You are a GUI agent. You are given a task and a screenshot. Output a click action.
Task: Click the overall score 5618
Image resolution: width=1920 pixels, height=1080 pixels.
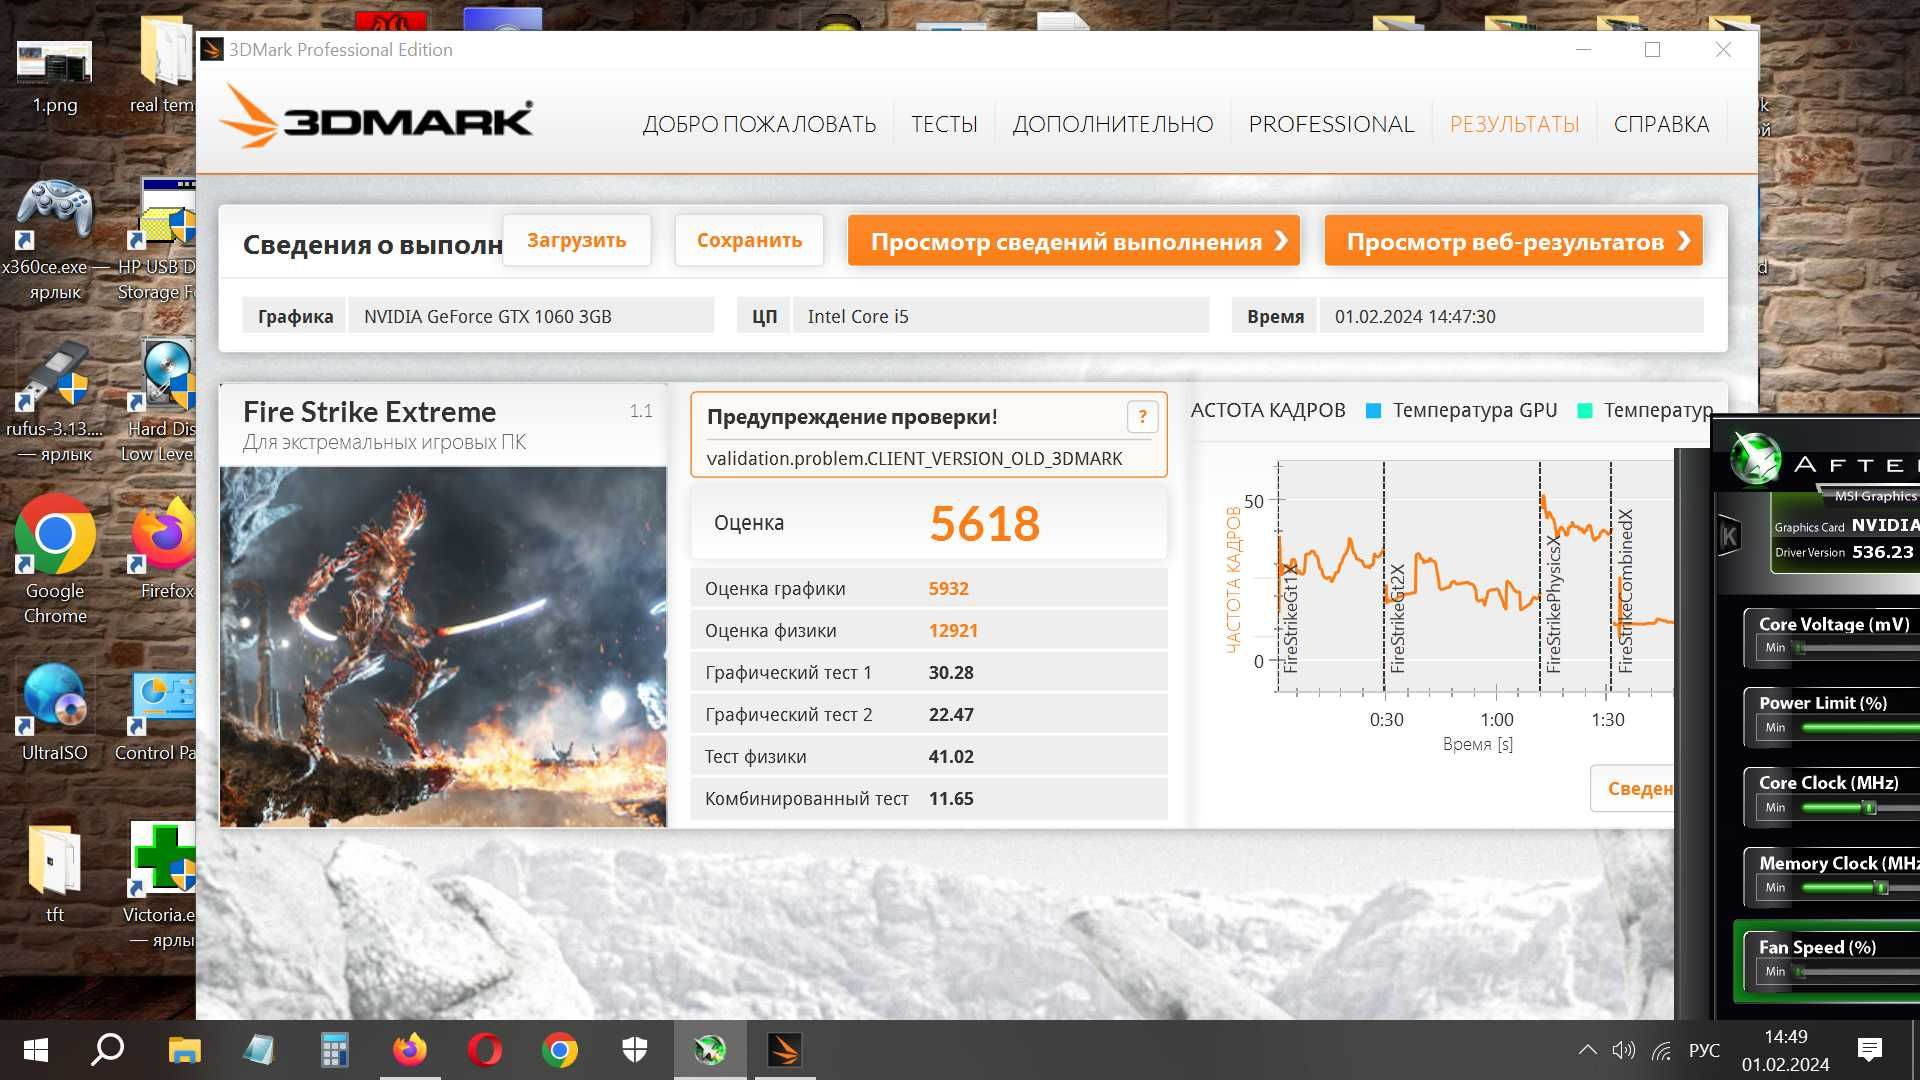click(x=985, y=523)
